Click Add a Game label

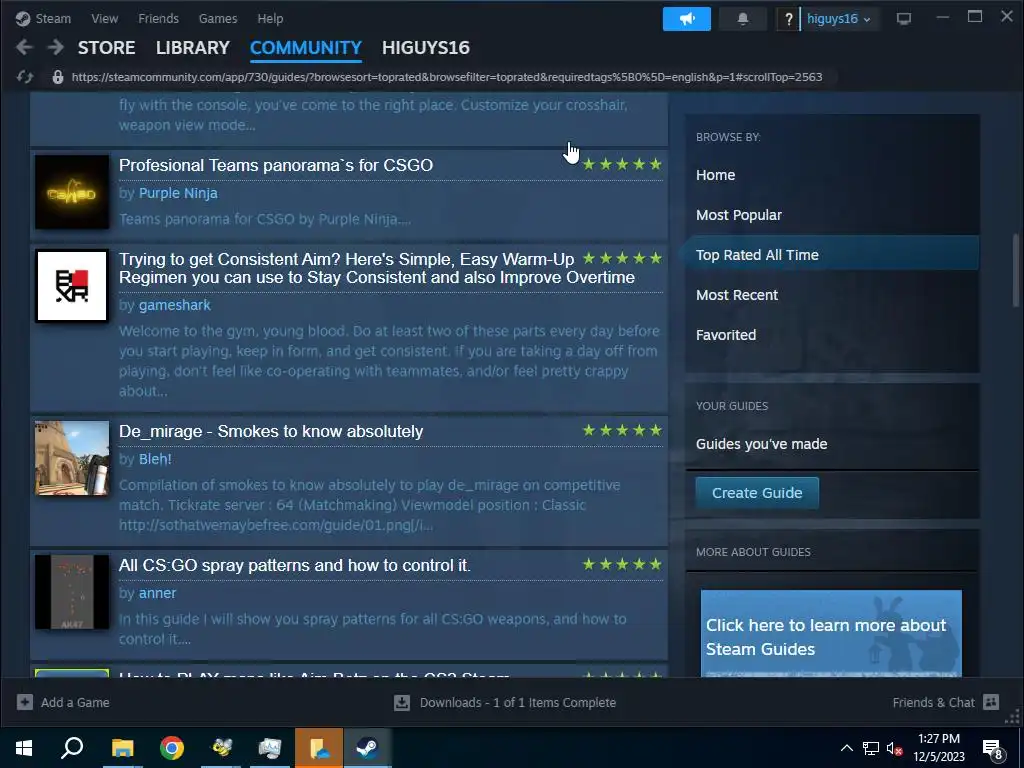coord(75,703)
